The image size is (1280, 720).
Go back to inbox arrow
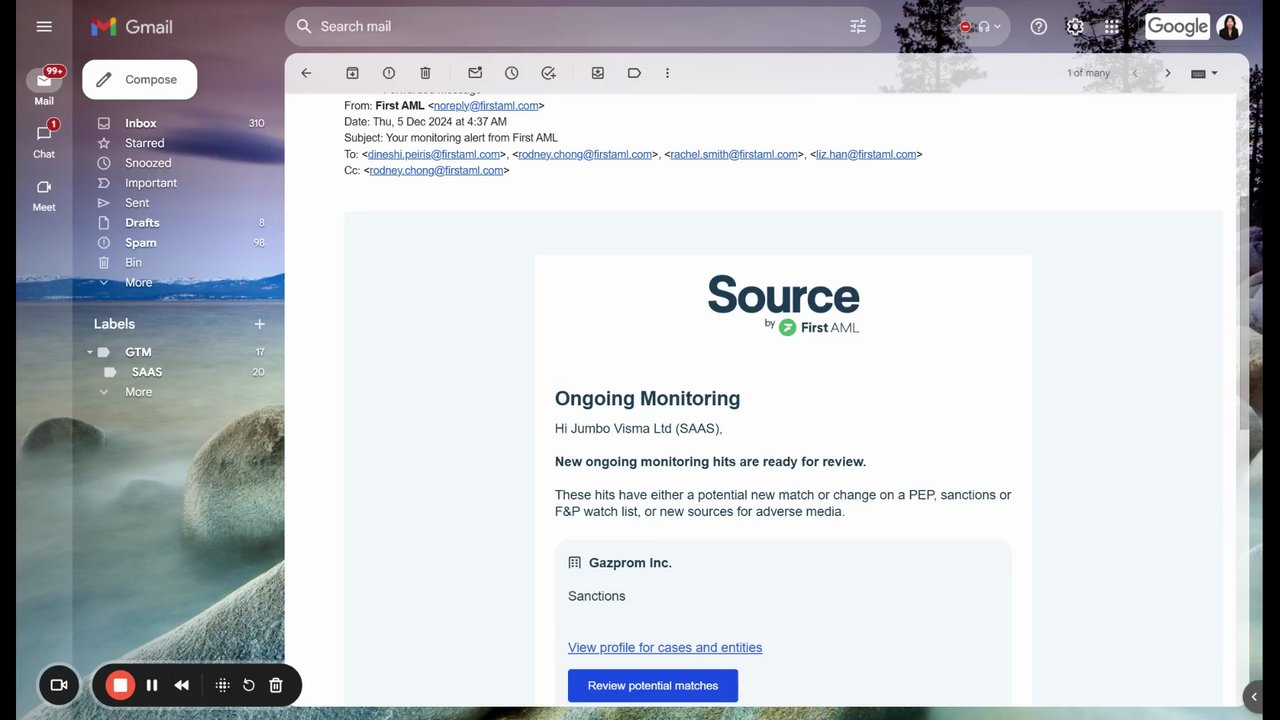[307, 73]
